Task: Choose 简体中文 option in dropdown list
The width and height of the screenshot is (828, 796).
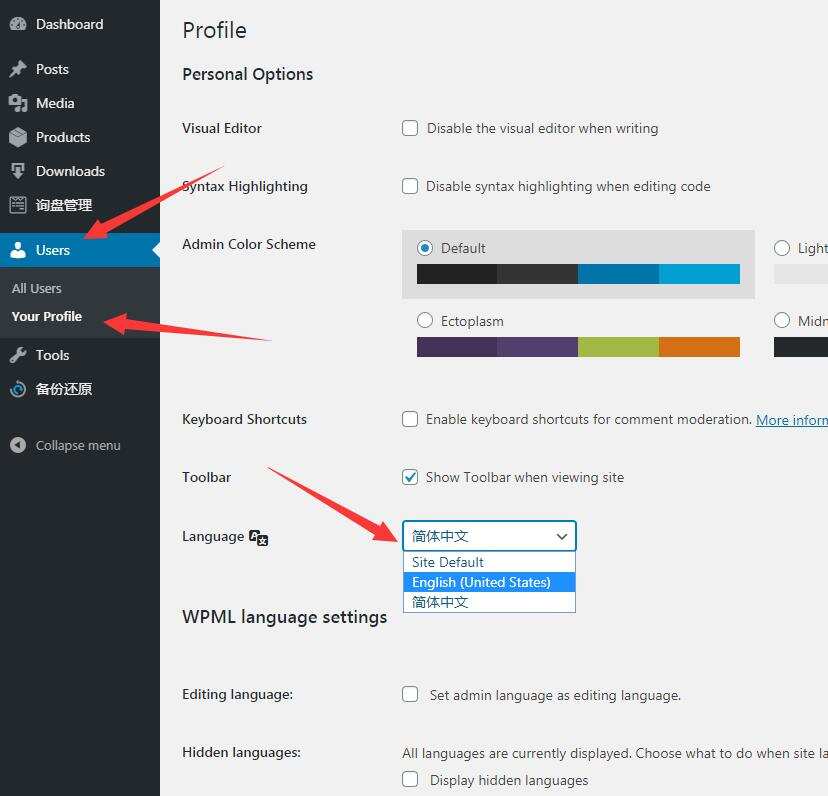Action: click(x=489, y=602)
